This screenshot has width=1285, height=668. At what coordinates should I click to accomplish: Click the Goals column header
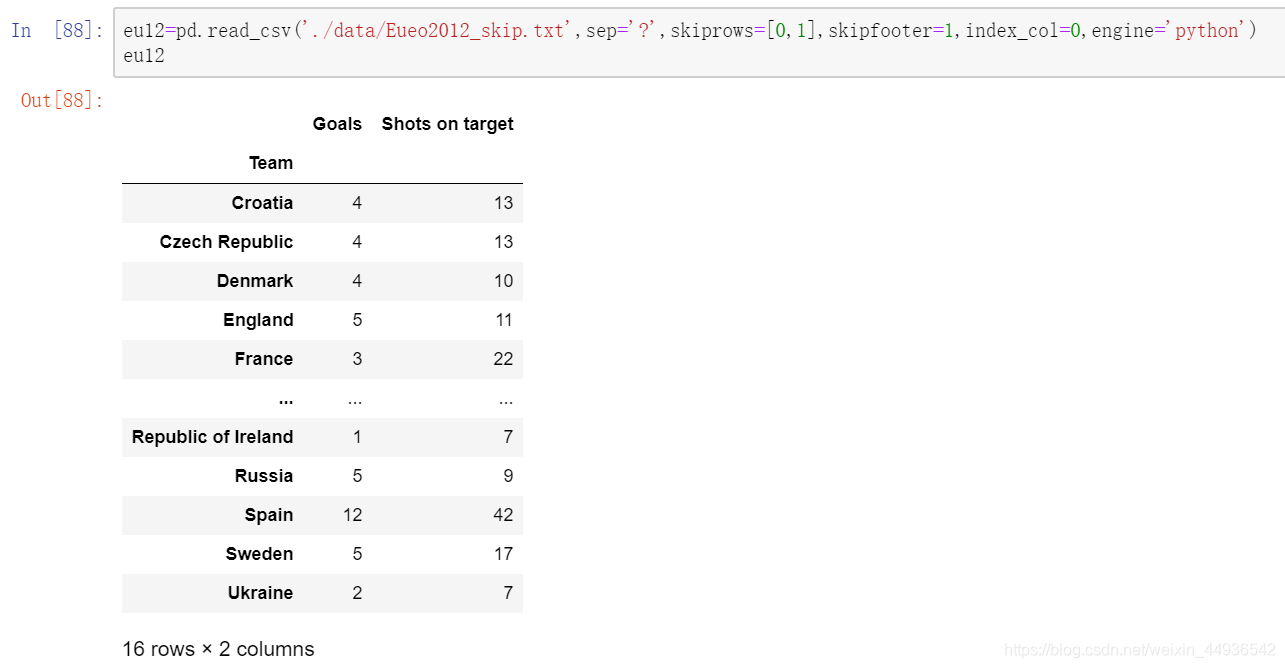point(337,124)
